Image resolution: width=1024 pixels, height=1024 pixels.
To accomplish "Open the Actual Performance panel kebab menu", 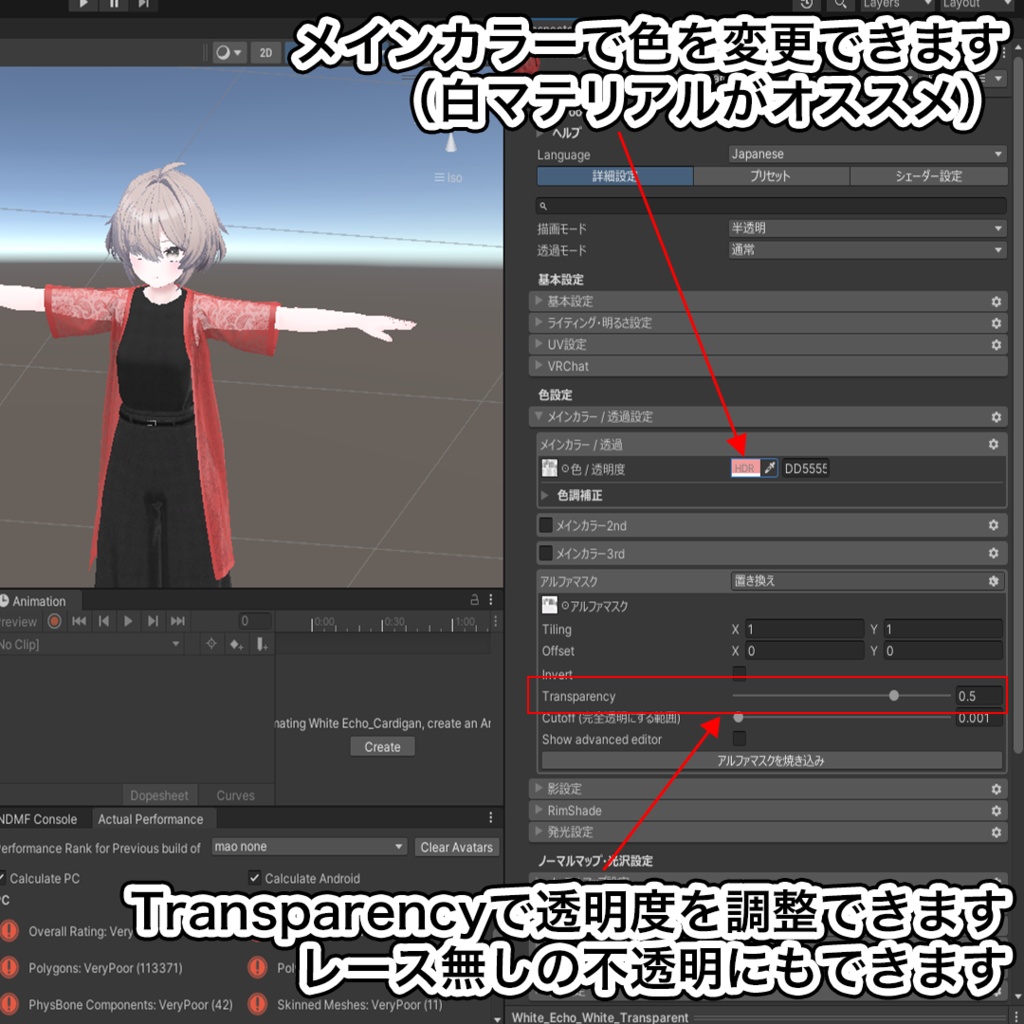I will (491, 818).
